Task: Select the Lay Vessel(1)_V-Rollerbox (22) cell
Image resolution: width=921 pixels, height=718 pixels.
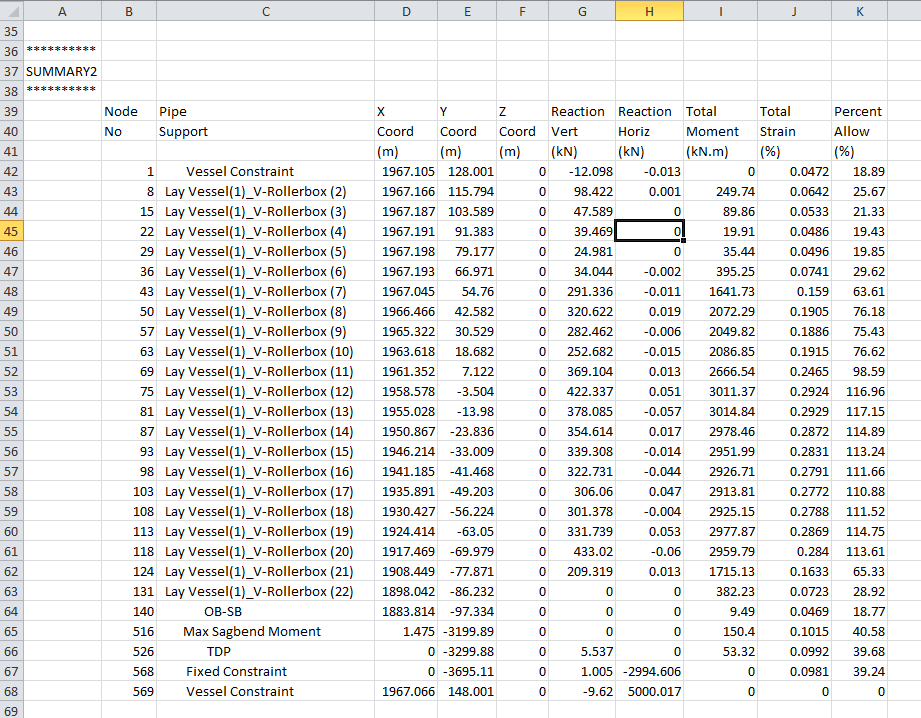Action: [x=259, y=591]
